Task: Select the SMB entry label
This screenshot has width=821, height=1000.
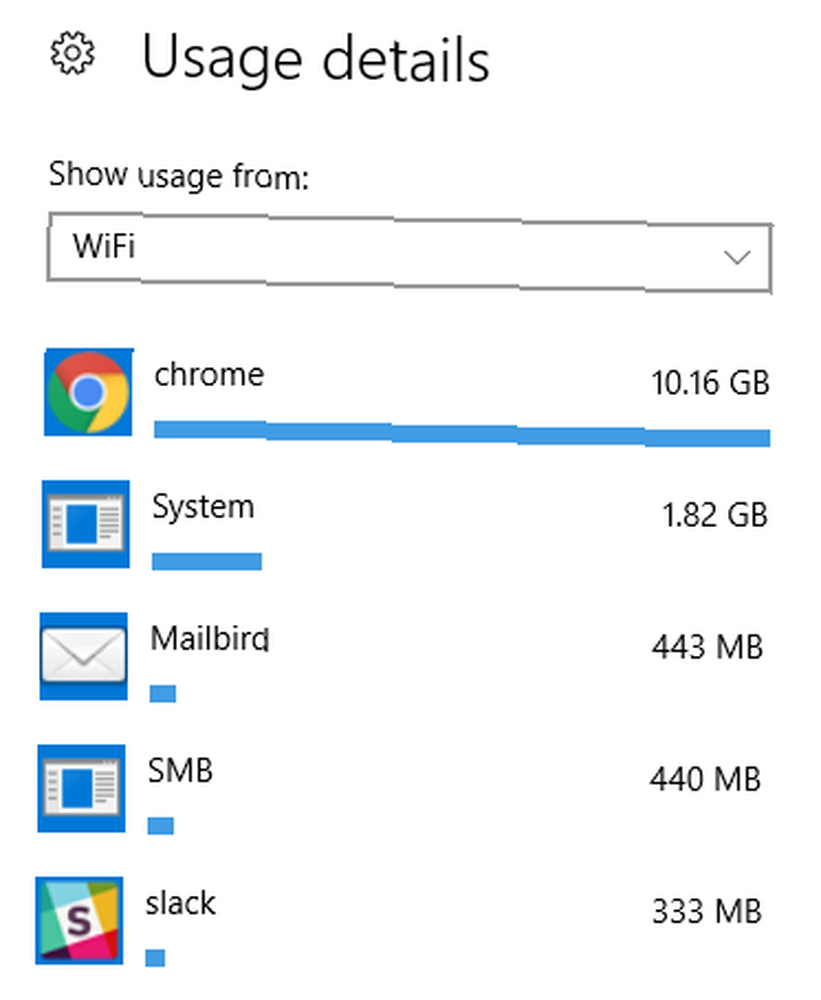Action: coord(181,770)
